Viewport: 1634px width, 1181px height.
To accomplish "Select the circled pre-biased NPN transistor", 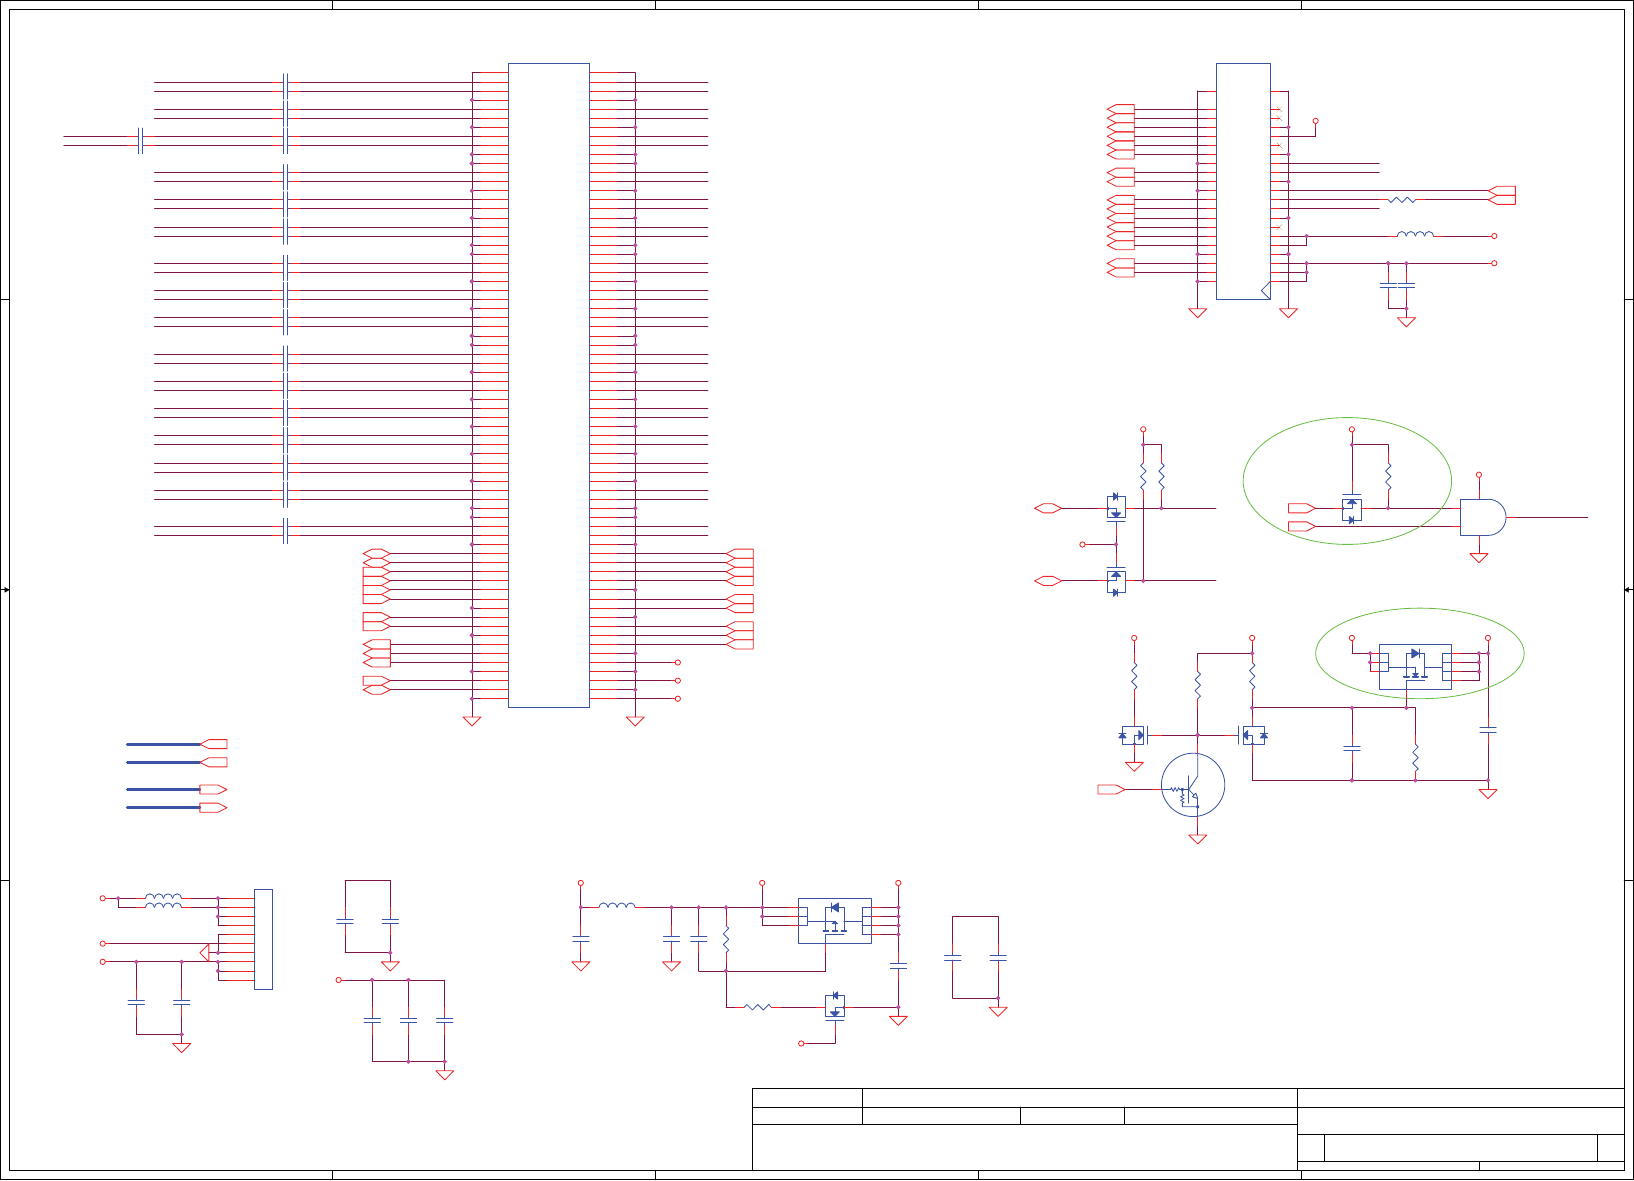I will (x=1193, y=785).
